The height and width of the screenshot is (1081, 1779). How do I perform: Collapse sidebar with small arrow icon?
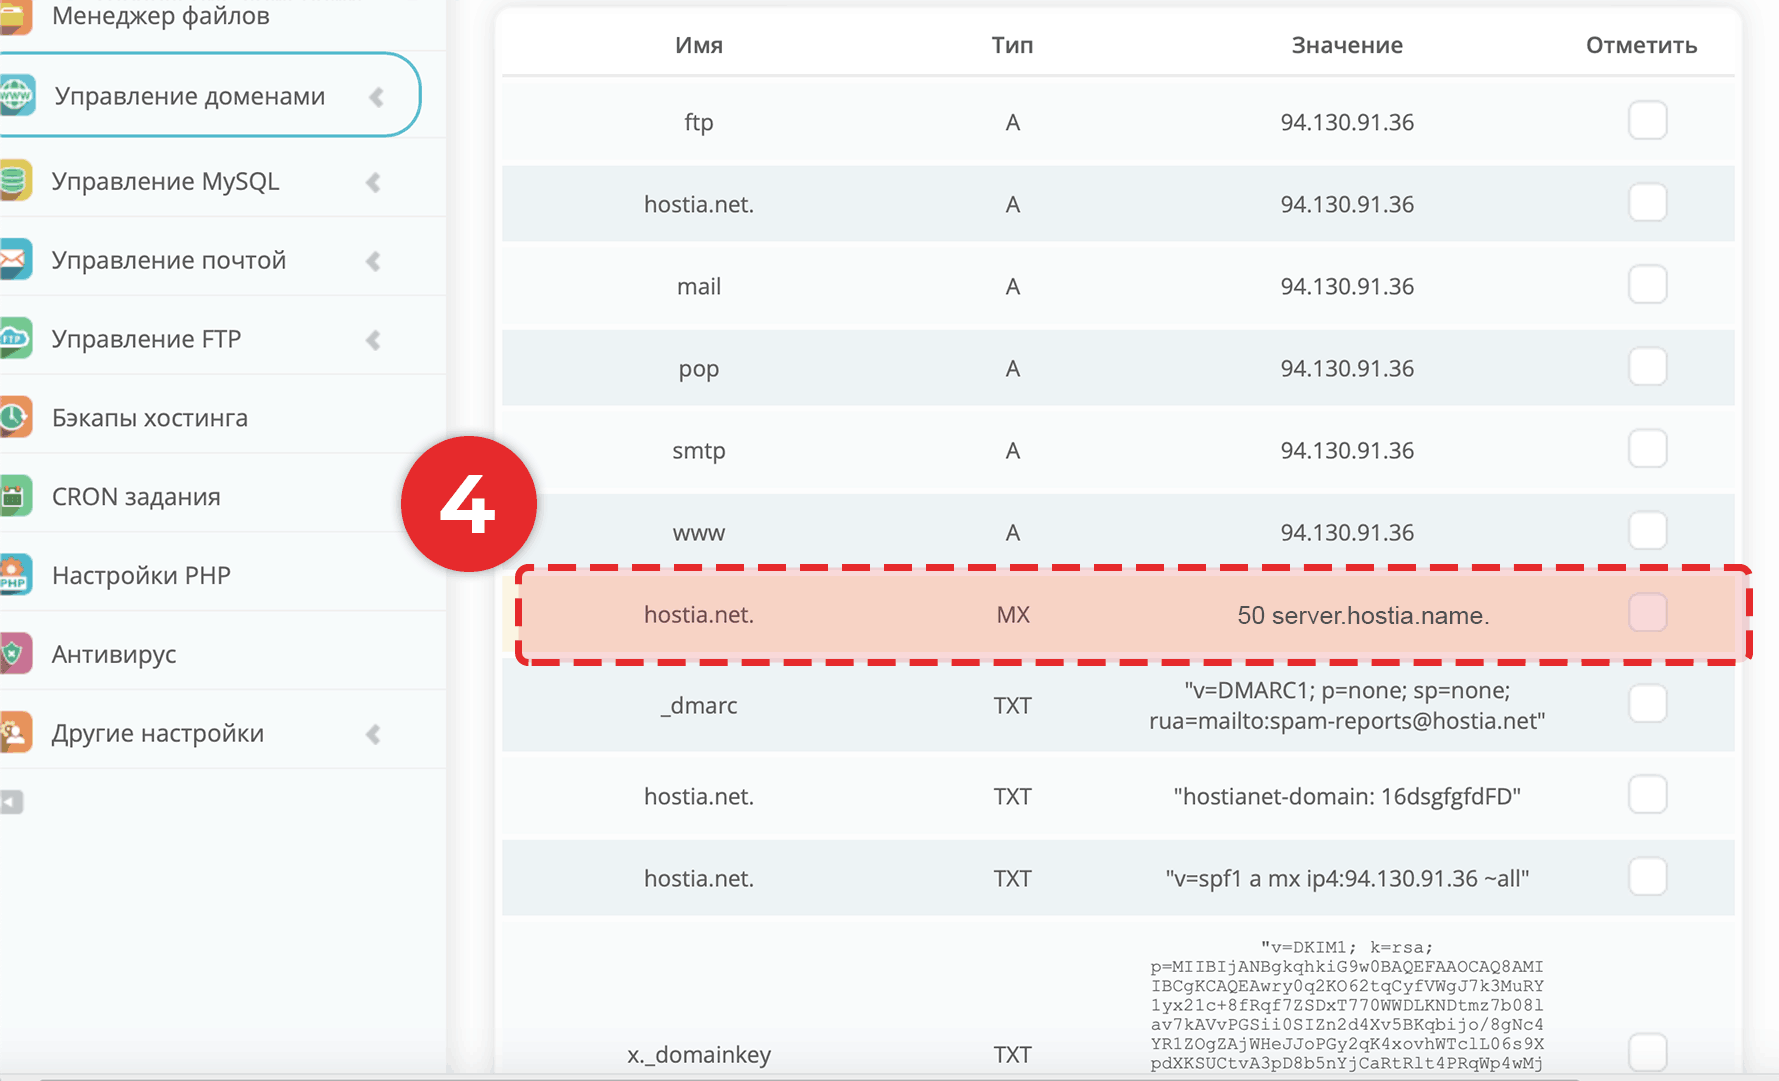click(x=11, y=802)
